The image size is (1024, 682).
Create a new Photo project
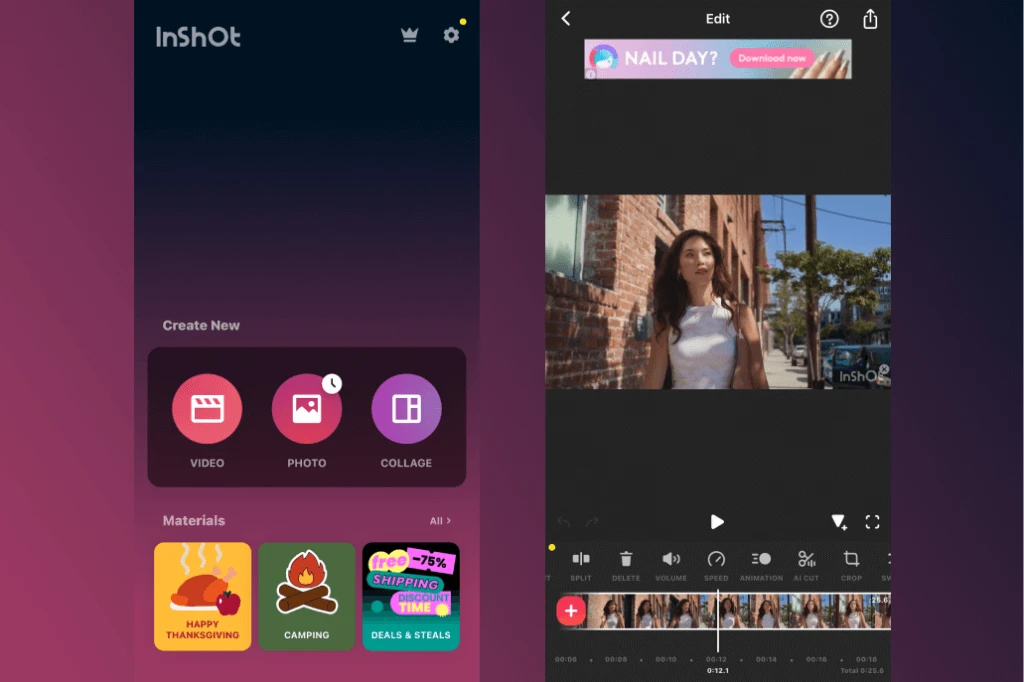click(306, 409)
